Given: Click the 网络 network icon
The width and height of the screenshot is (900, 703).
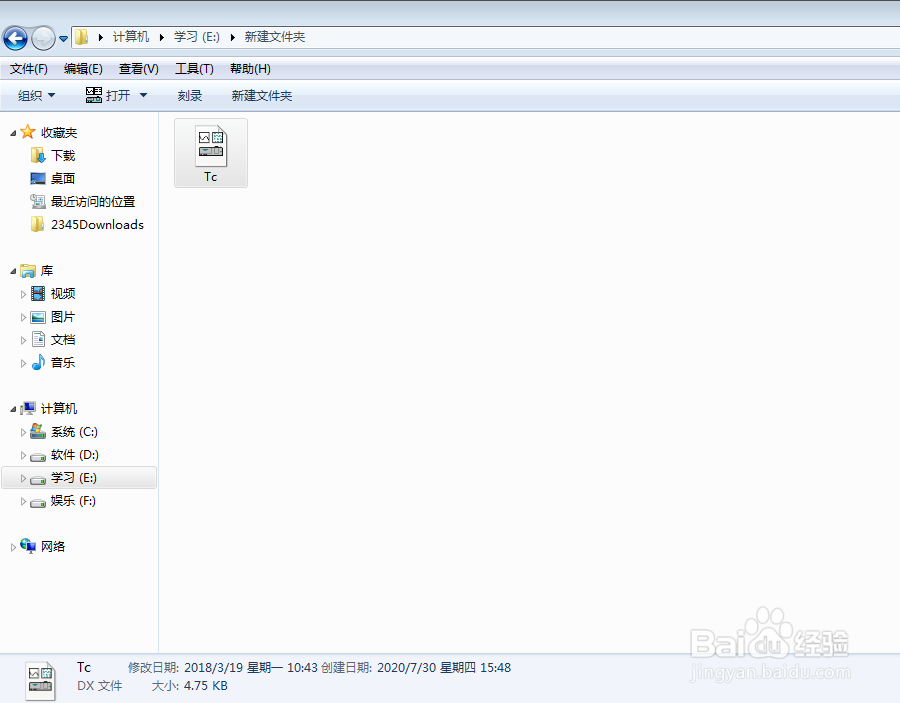Looking at the screenshot, I should 28,546.
